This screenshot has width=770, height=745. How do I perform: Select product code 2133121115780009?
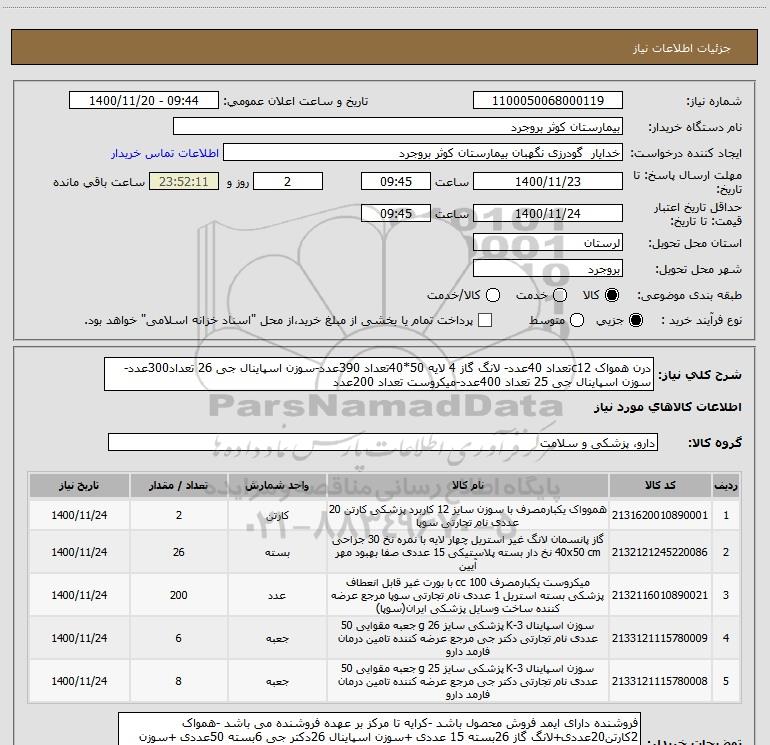[660, 638]
